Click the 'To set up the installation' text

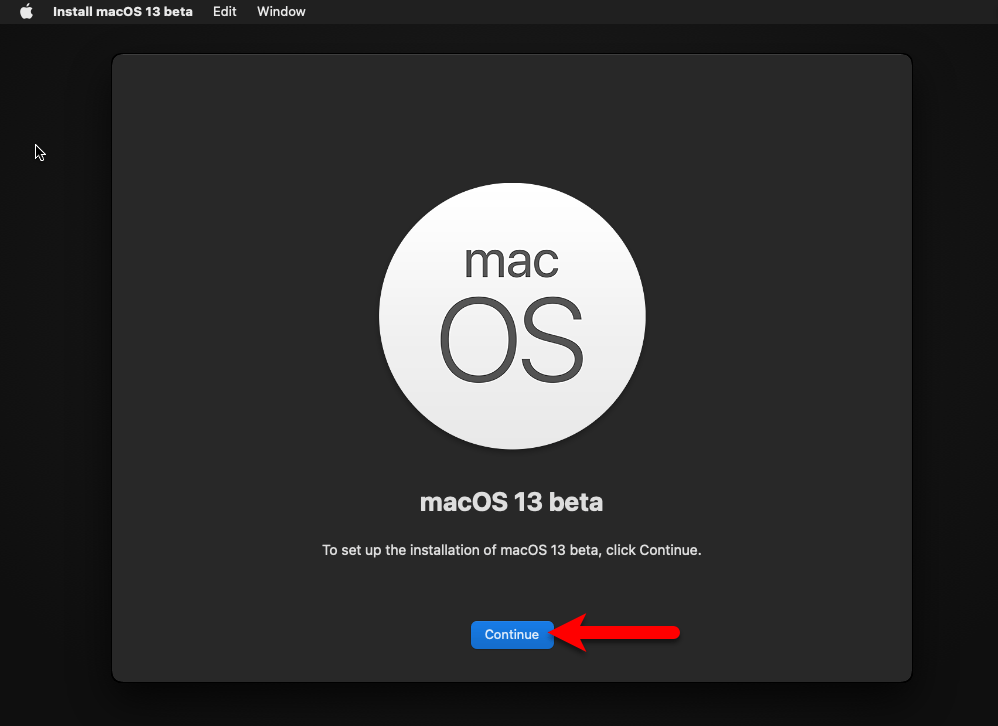tap(512, 550)
